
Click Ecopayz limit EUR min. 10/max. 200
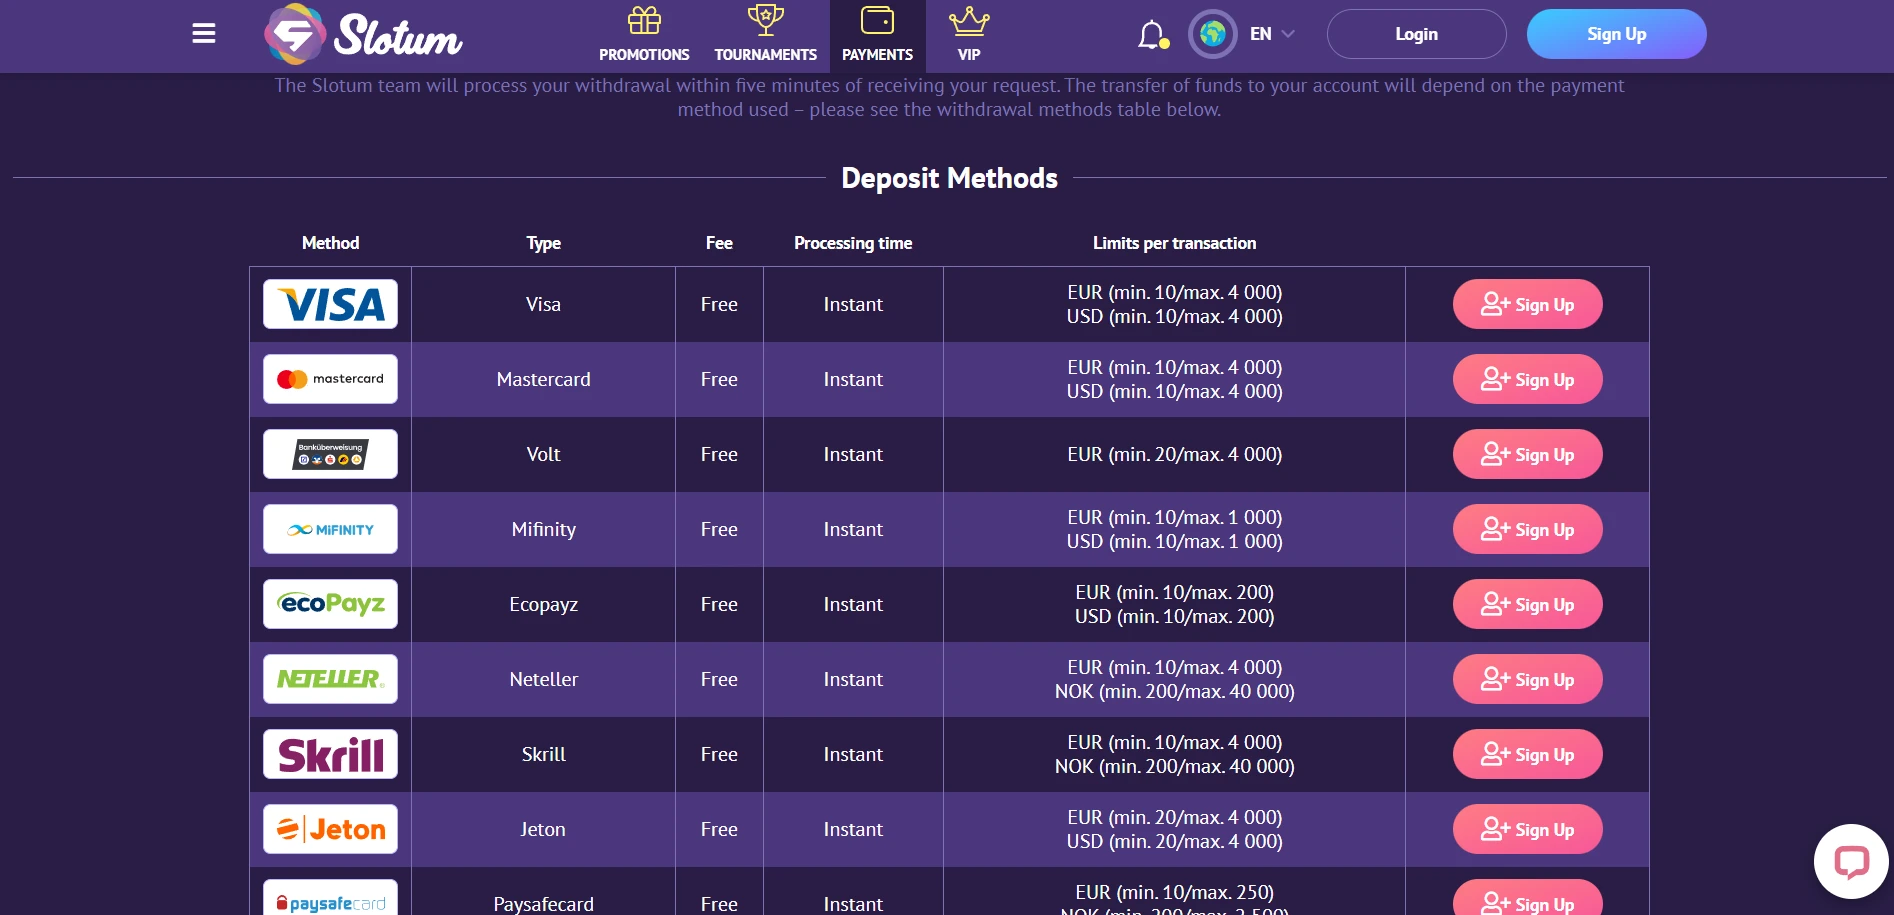[1174, 592]
